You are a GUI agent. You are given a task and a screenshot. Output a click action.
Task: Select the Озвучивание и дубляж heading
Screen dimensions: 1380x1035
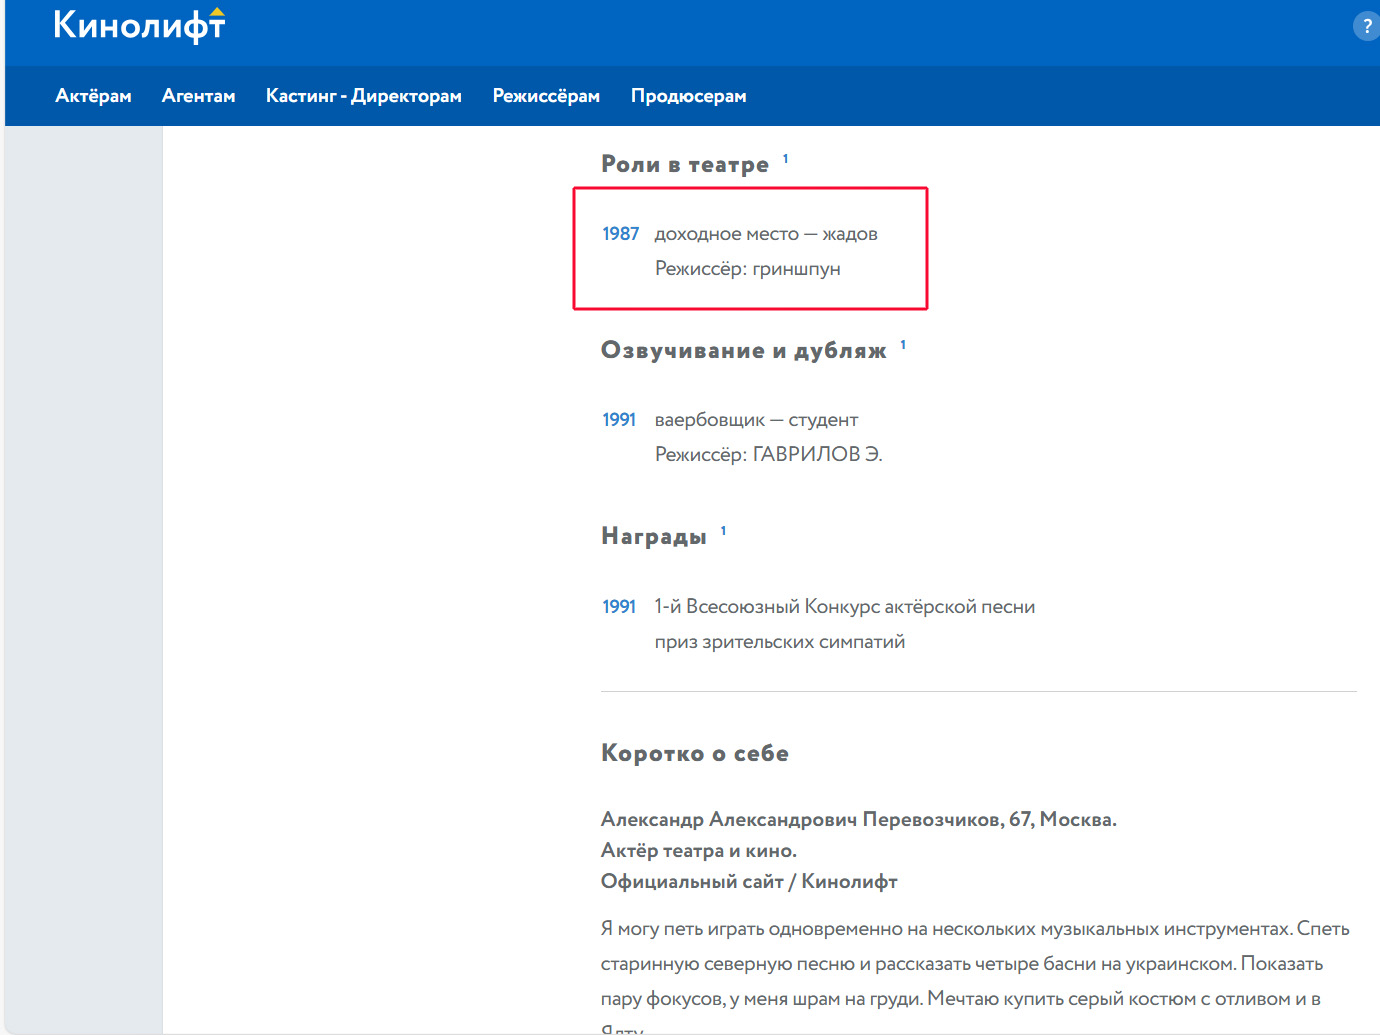pos(743,350)
